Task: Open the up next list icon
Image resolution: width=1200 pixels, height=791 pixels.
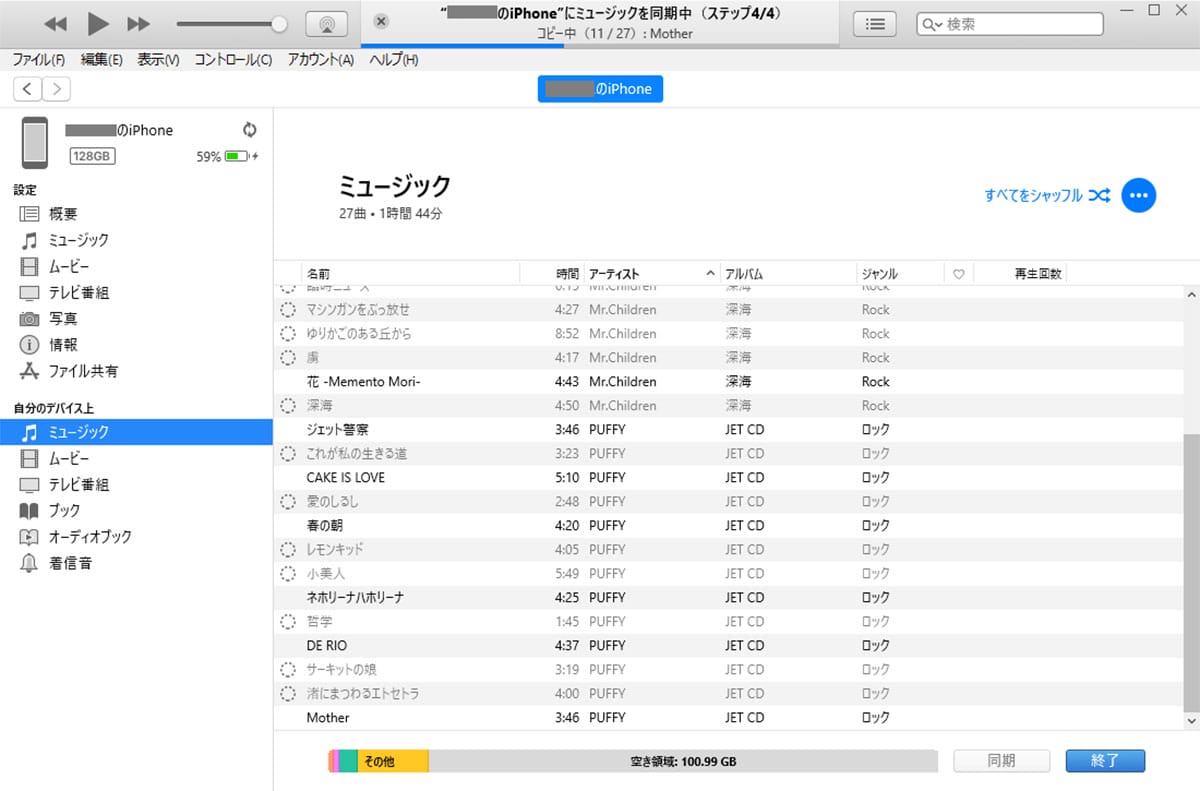Action: tap(875, 24)
